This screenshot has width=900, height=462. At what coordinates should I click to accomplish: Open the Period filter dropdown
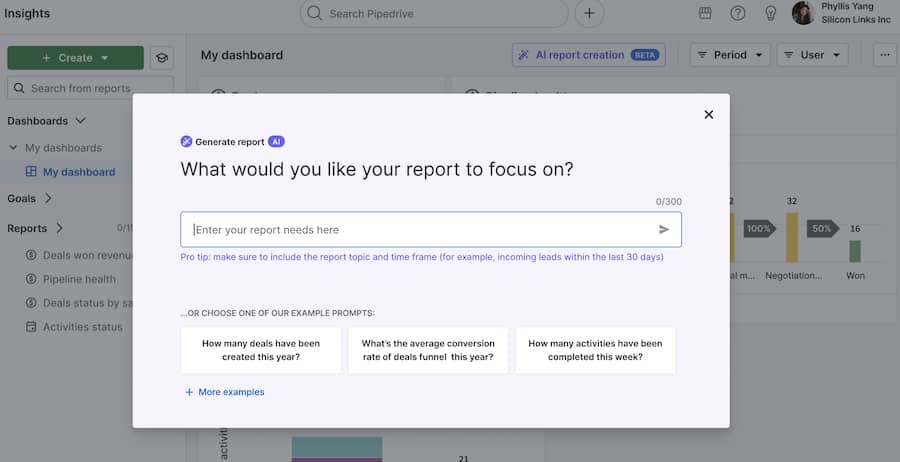point(730,55)
